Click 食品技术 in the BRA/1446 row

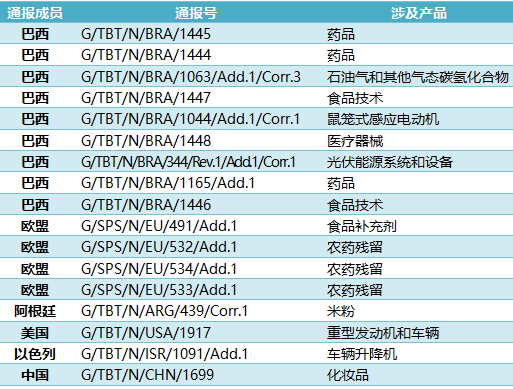tap(355, 205)
